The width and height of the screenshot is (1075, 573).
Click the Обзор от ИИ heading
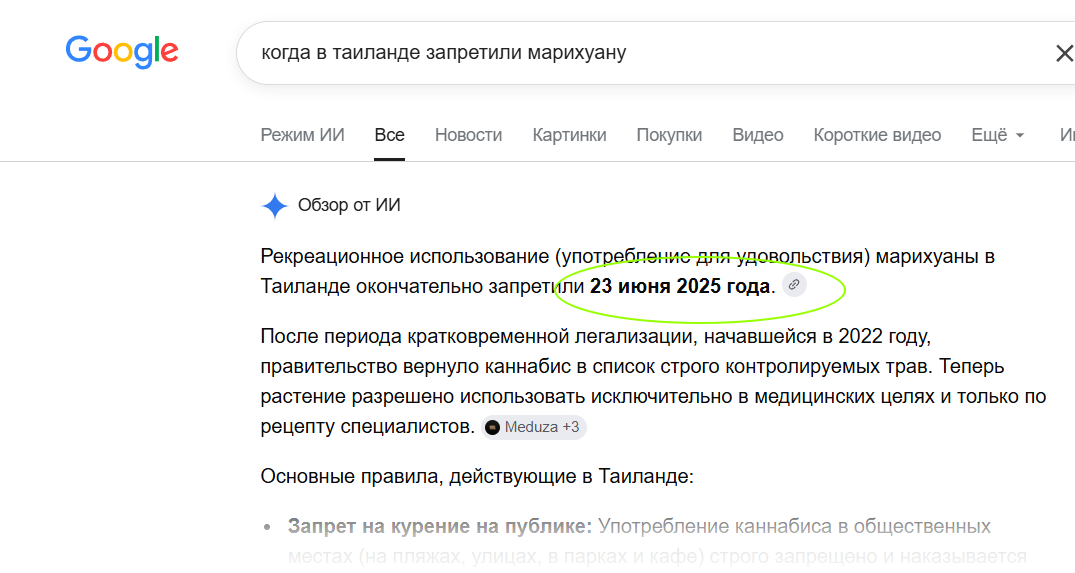(x=349, y=205)
